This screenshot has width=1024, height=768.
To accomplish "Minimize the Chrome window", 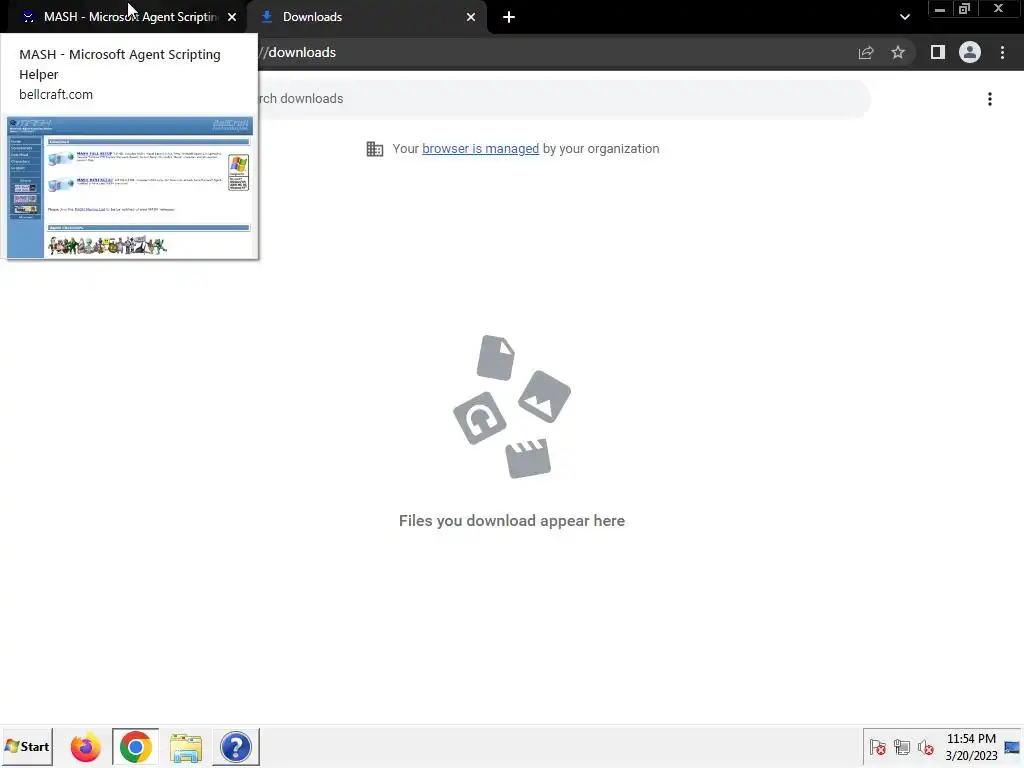I will (940, 9).
